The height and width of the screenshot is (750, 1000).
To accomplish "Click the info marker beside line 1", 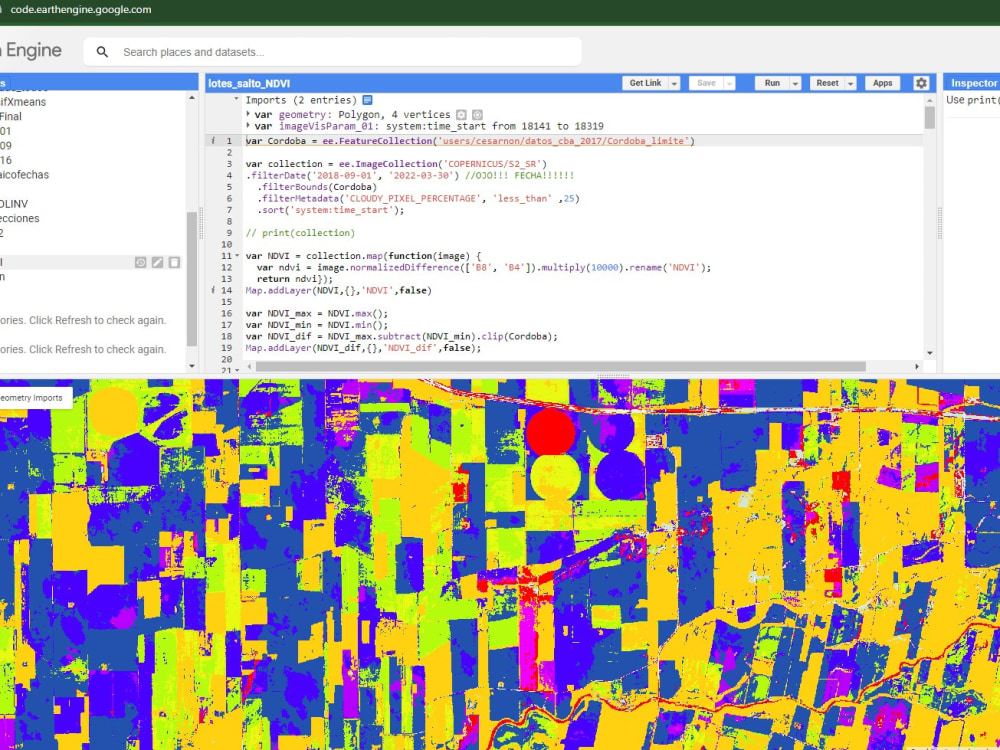I will pos(212,141).
